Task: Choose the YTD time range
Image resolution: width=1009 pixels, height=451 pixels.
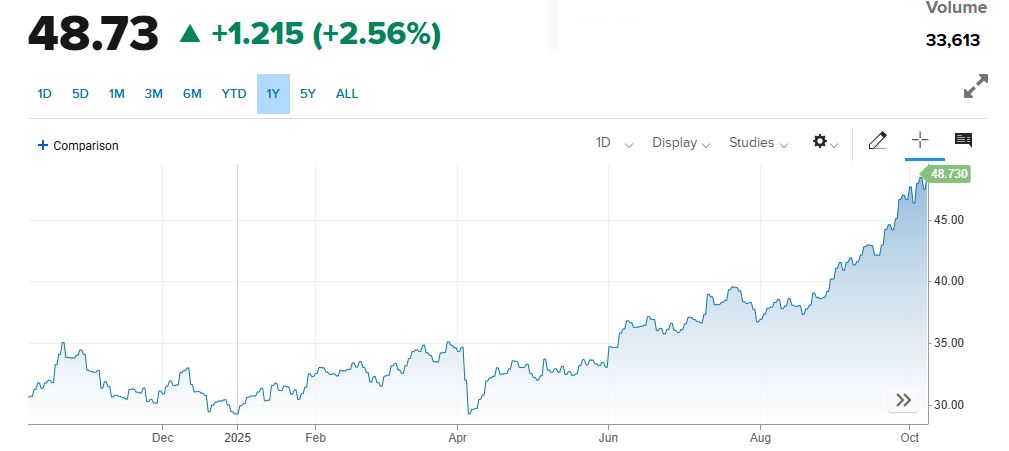Action: coord(234,94)
